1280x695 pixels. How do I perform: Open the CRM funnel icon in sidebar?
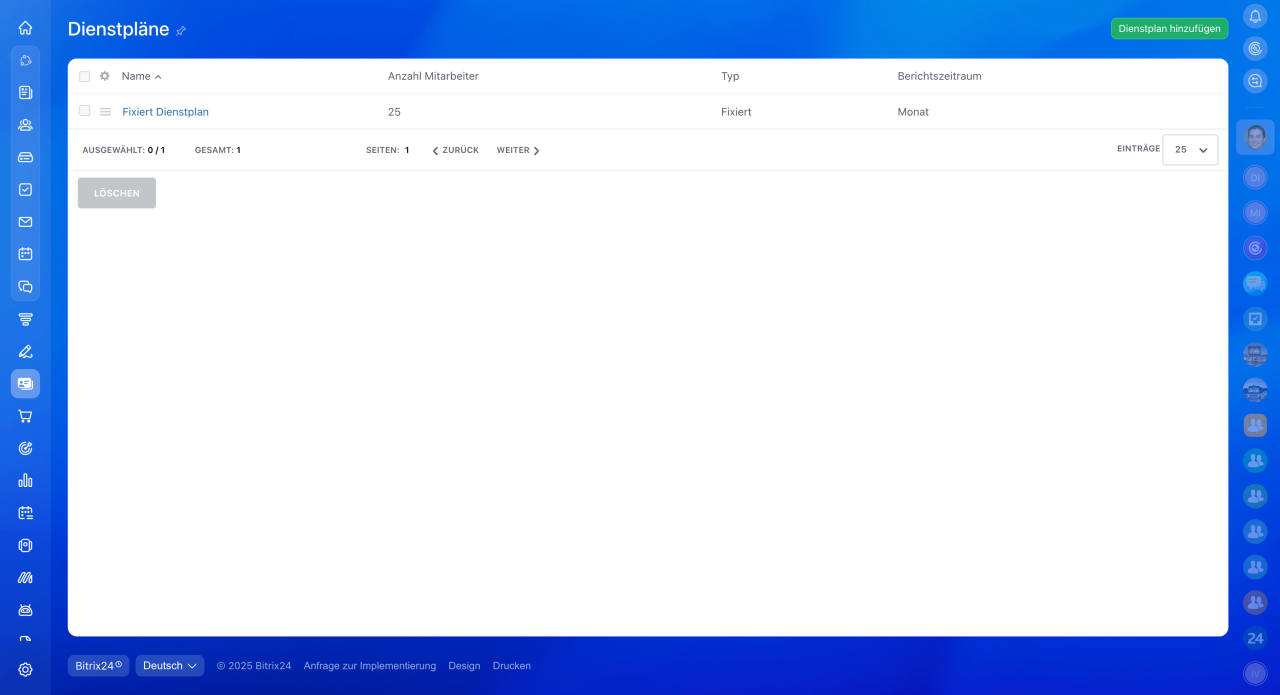tap(25, 319)
